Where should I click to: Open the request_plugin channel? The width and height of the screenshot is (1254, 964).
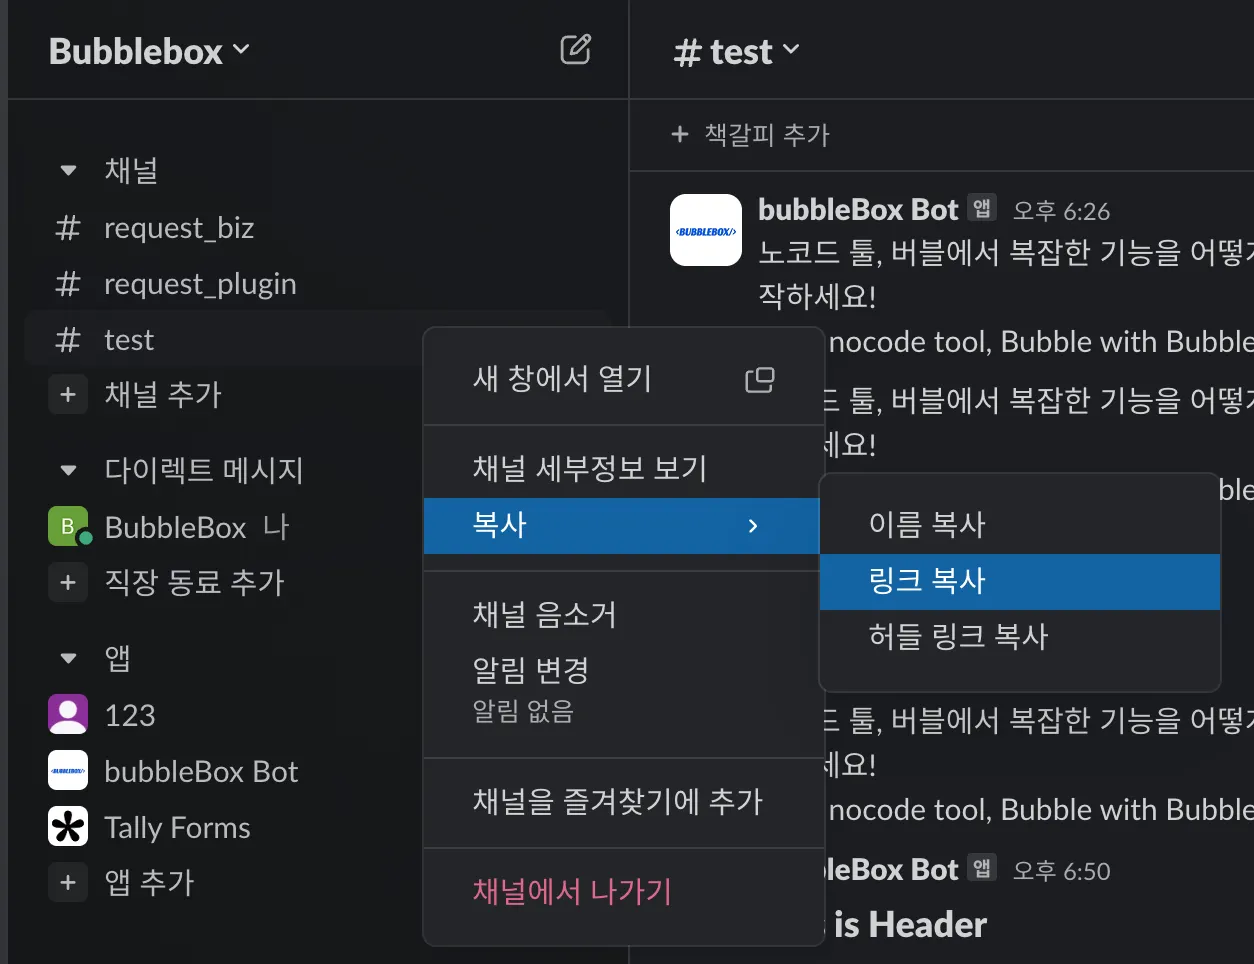(x=200, y=285)
